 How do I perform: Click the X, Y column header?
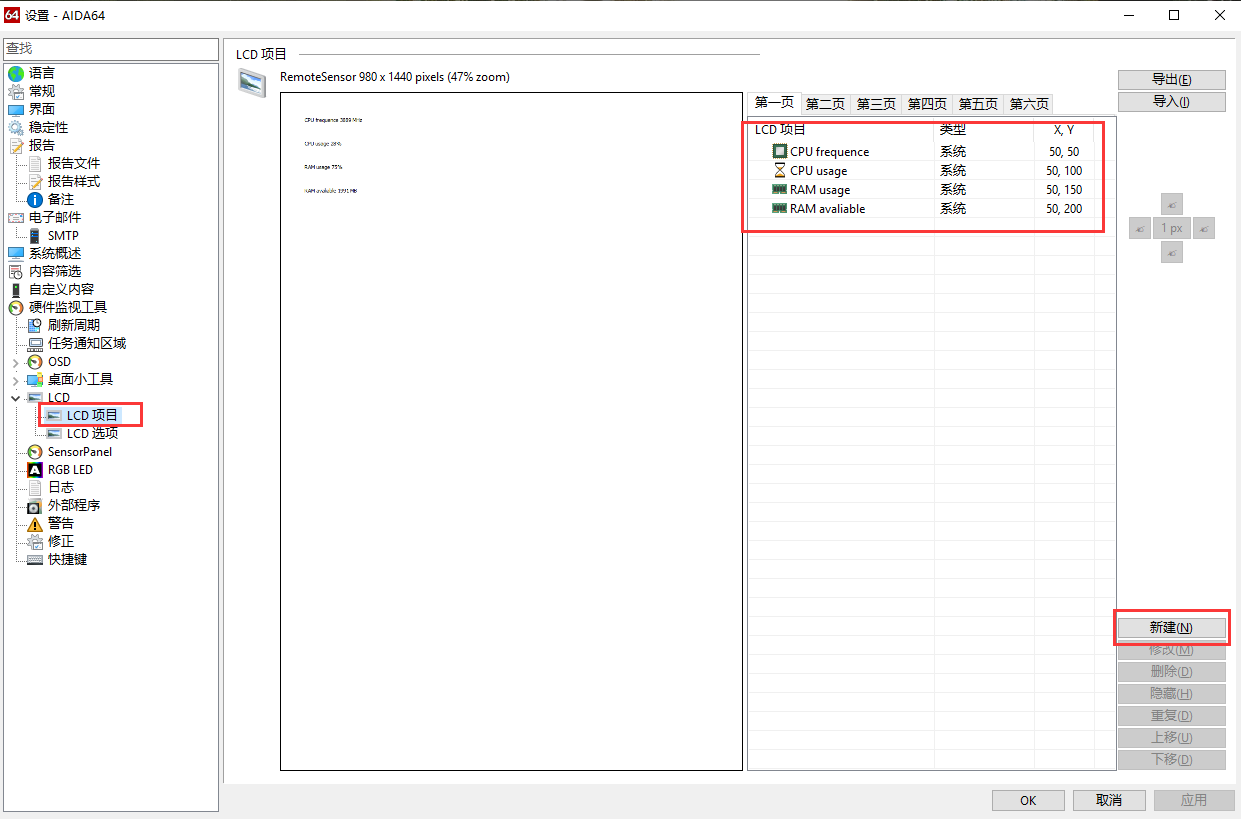point(1064,130)
